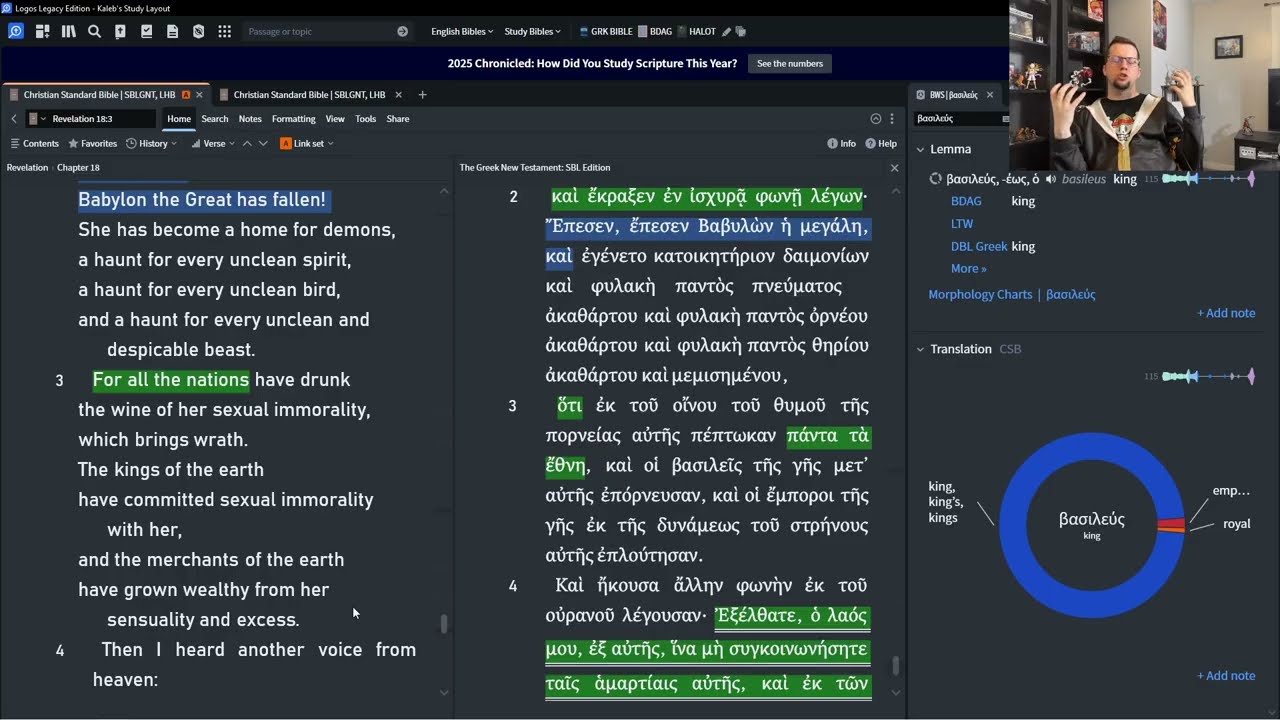
Task: Open the Tools menu tab
Action: tap(366, 119)
